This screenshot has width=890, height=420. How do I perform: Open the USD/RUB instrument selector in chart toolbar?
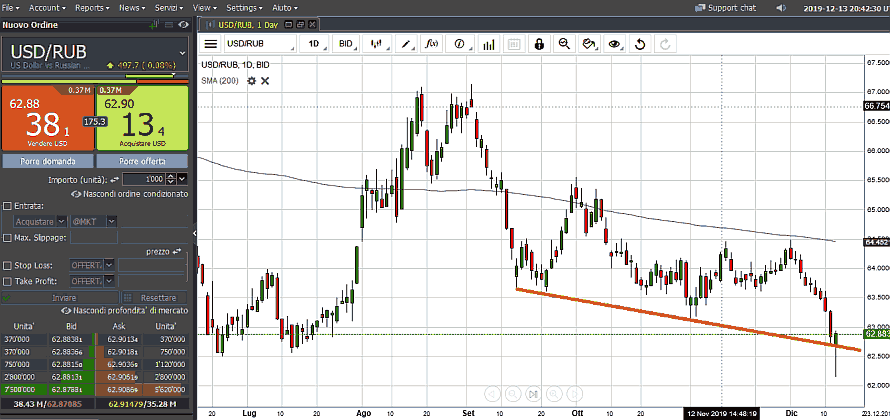pos(260,44)
